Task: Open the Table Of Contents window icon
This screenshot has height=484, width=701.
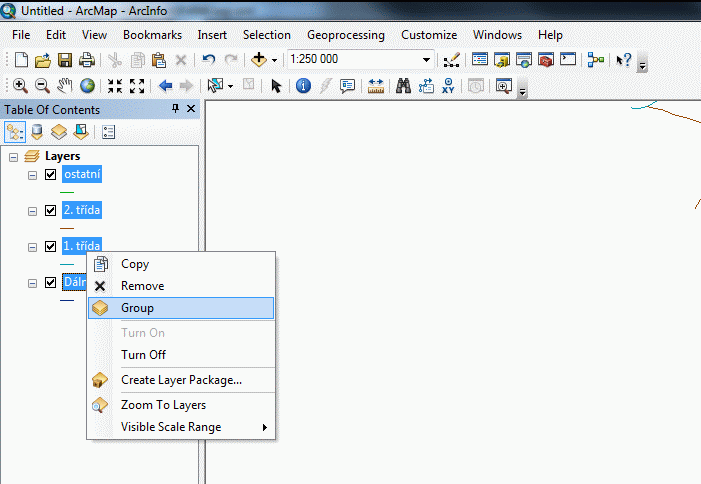Action: tap(480, 59)
